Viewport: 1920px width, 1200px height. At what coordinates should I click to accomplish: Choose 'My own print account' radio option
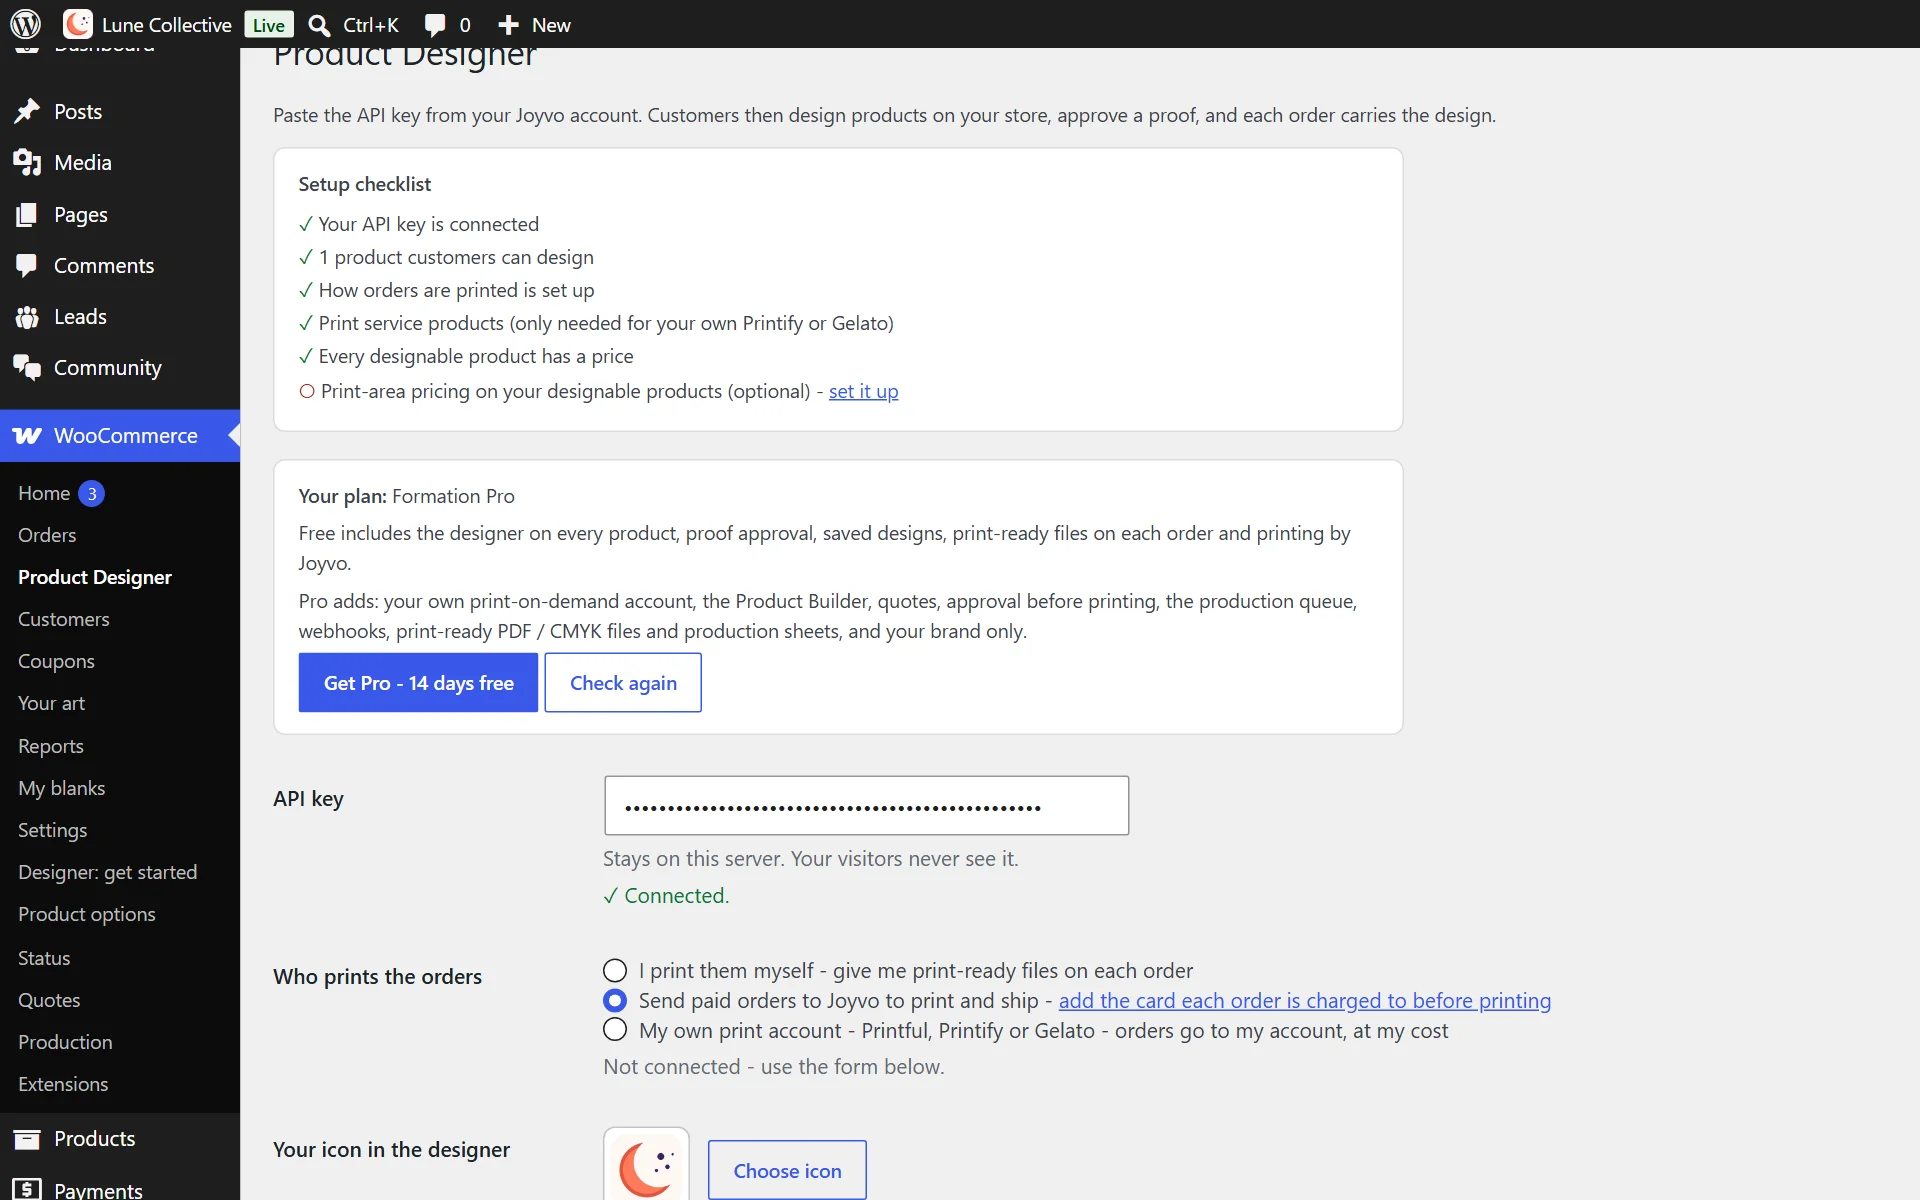615,1030
